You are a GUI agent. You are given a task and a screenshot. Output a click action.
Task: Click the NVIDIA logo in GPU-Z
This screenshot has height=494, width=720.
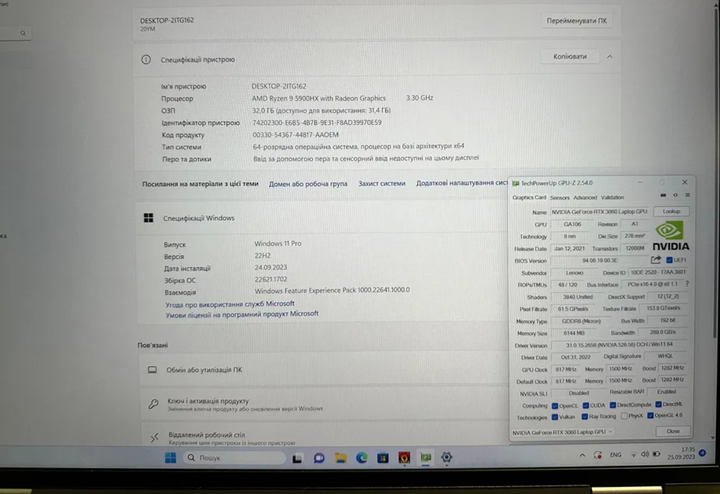tap(670, 236)
